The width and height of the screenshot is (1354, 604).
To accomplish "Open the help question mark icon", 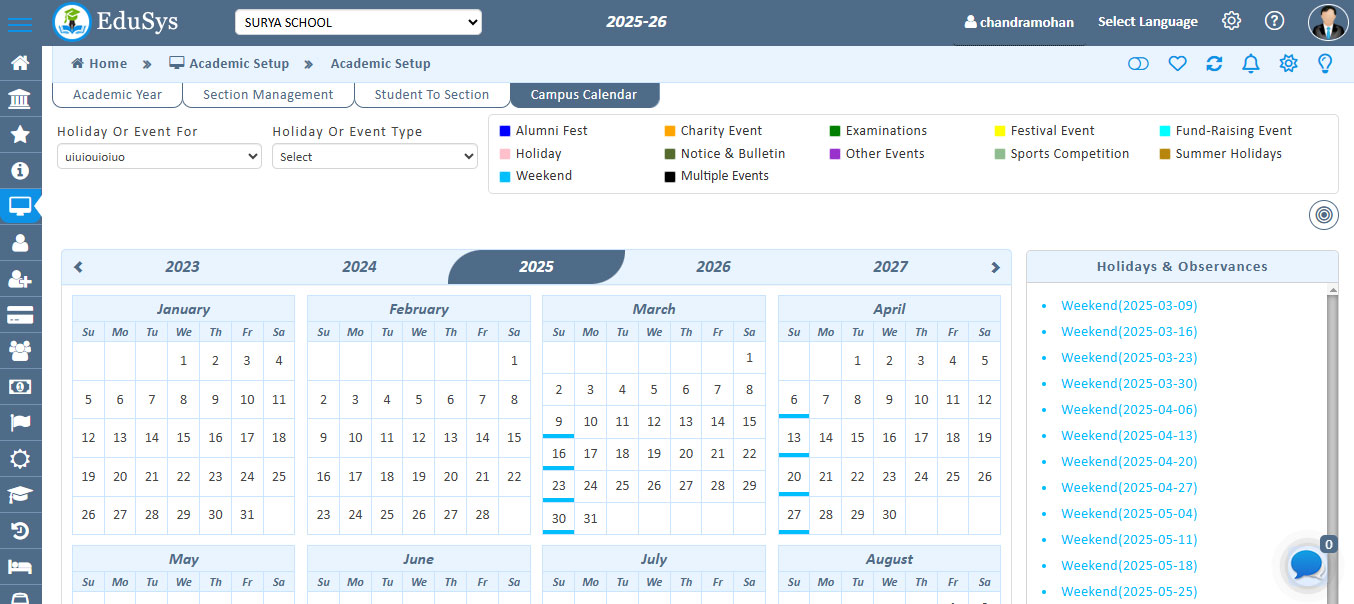I will (x=1274, y=21).
